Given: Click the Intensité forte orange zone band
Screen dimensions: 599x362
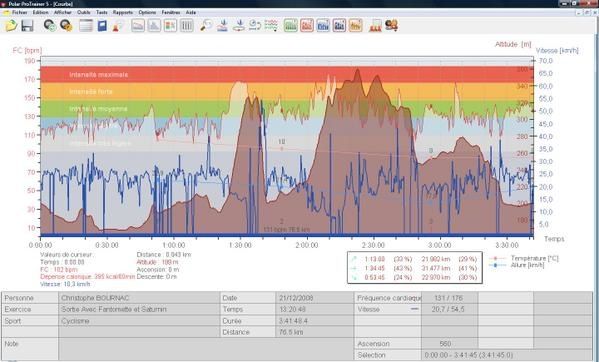Looking at the screenshot, I should point(287,92).
